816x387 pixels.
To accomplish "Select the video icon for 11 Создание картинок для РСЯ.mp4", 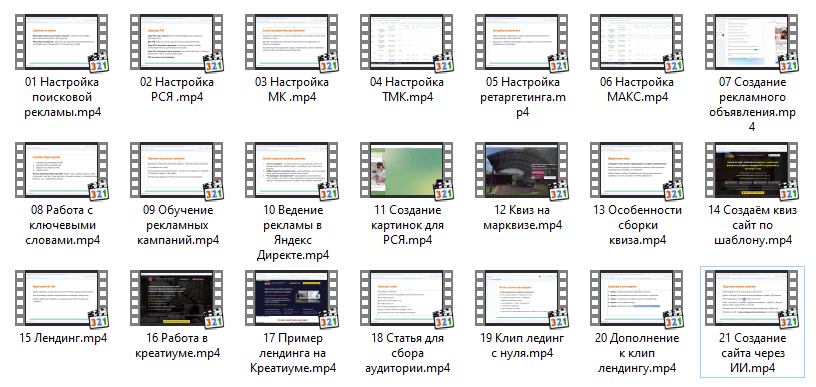I will click(x=408, y=171).
